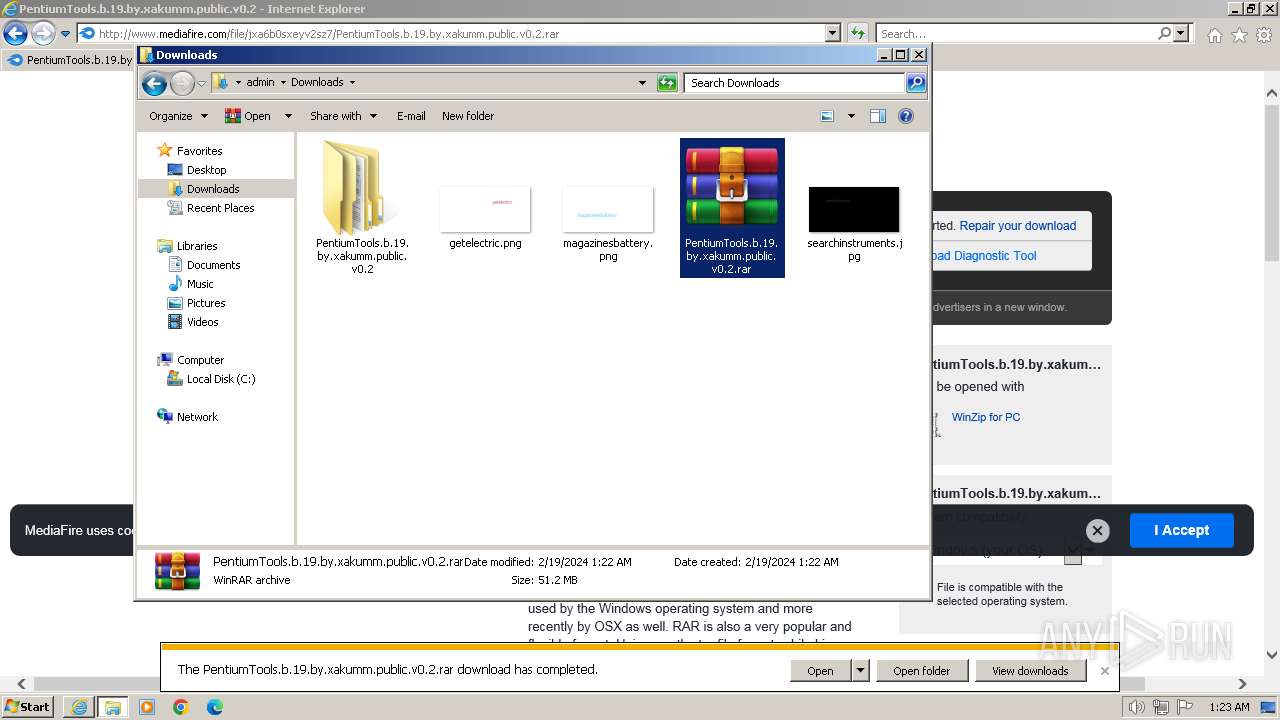Open IE tools gear icon

[x=1264, y=35]
